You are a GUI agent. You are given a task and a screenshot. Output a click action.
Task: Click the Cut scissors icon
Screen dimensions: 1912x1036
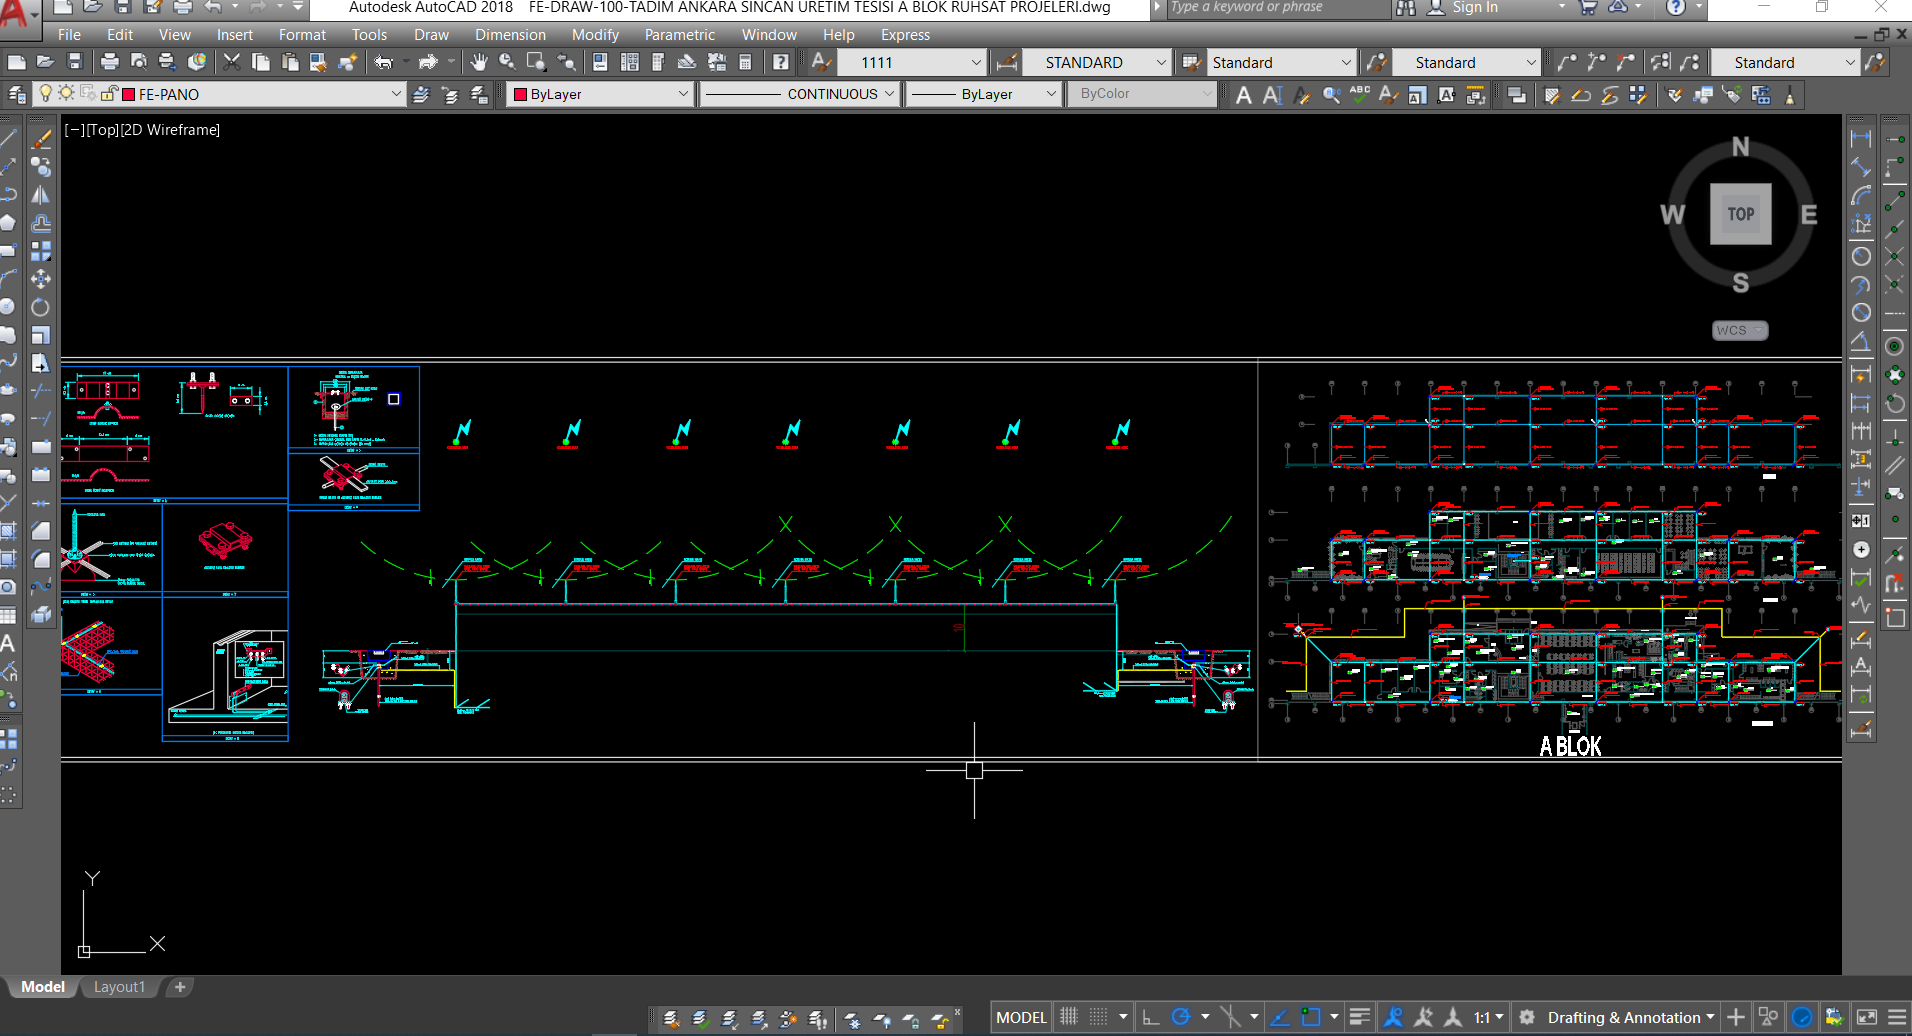tap(231, 62)
